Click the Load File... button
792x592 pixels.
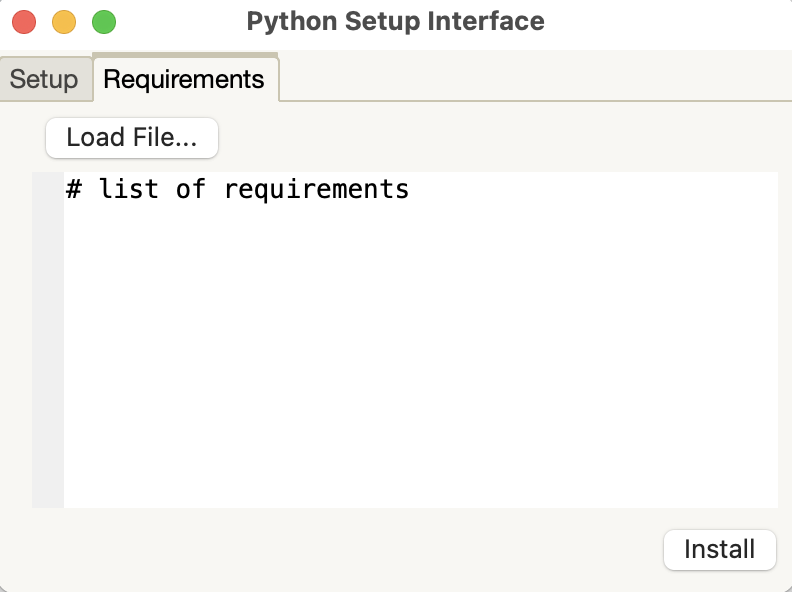pos(132,138)
